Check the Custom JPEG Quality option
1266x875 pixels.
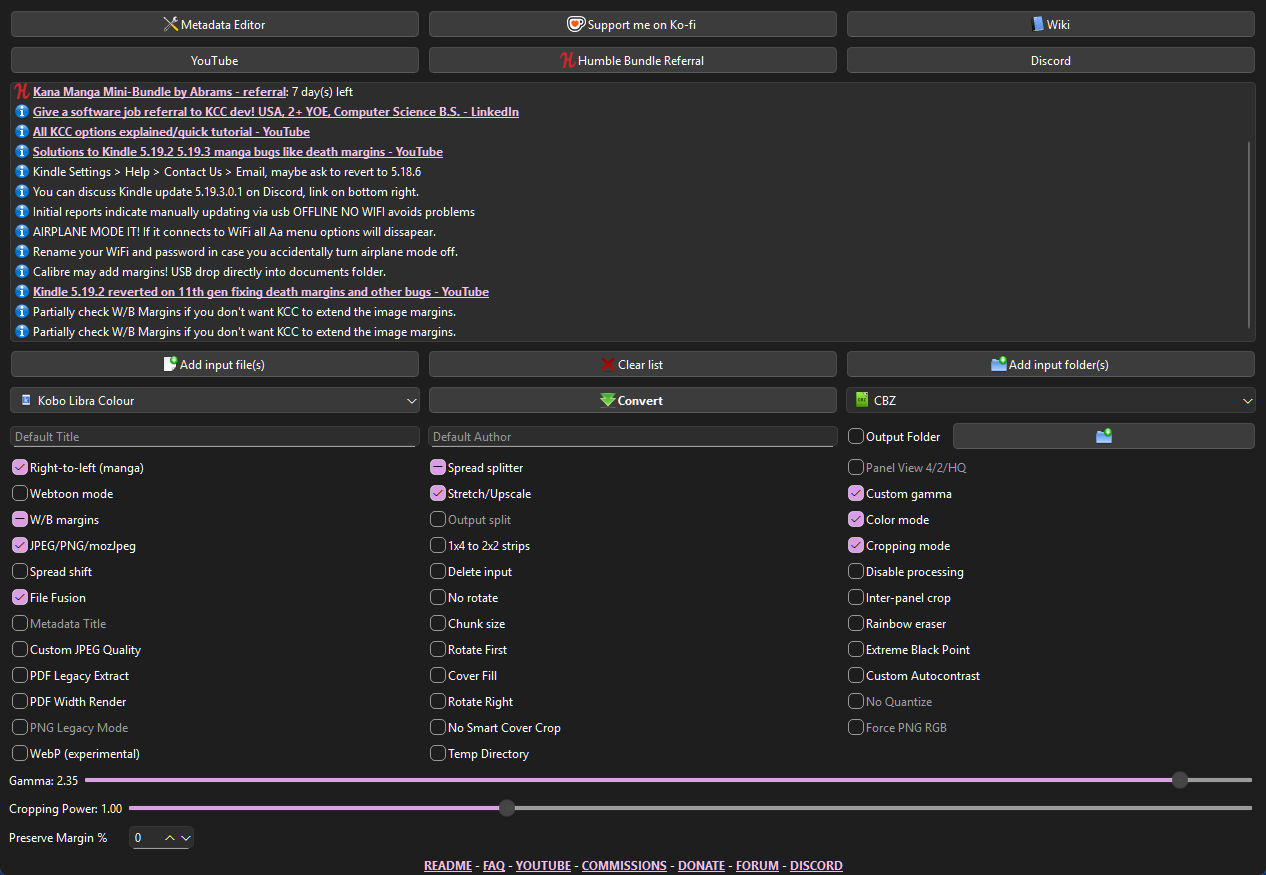click(x=20, y=649)
